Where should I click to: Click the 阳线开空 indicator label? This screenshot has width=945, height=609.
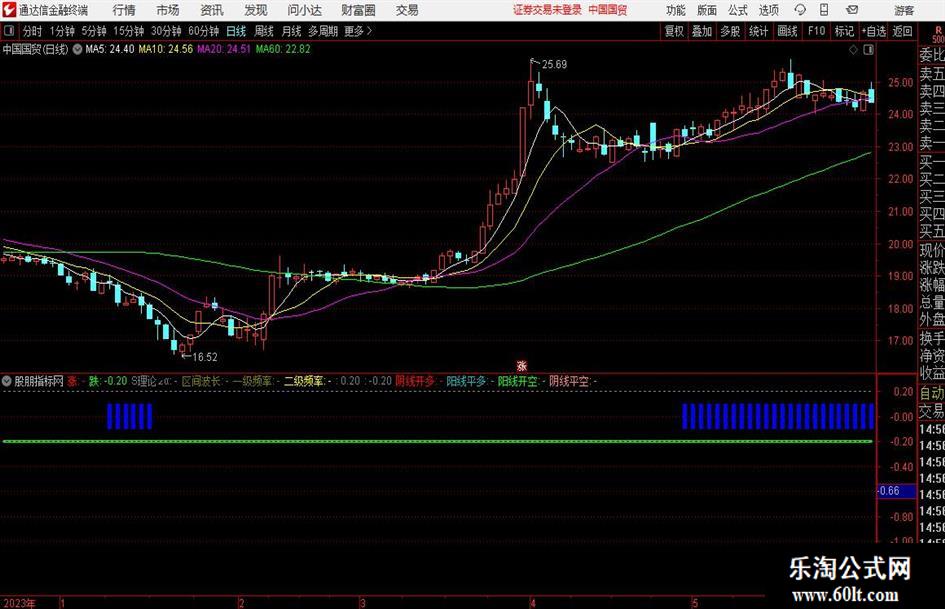coord(518,381)
